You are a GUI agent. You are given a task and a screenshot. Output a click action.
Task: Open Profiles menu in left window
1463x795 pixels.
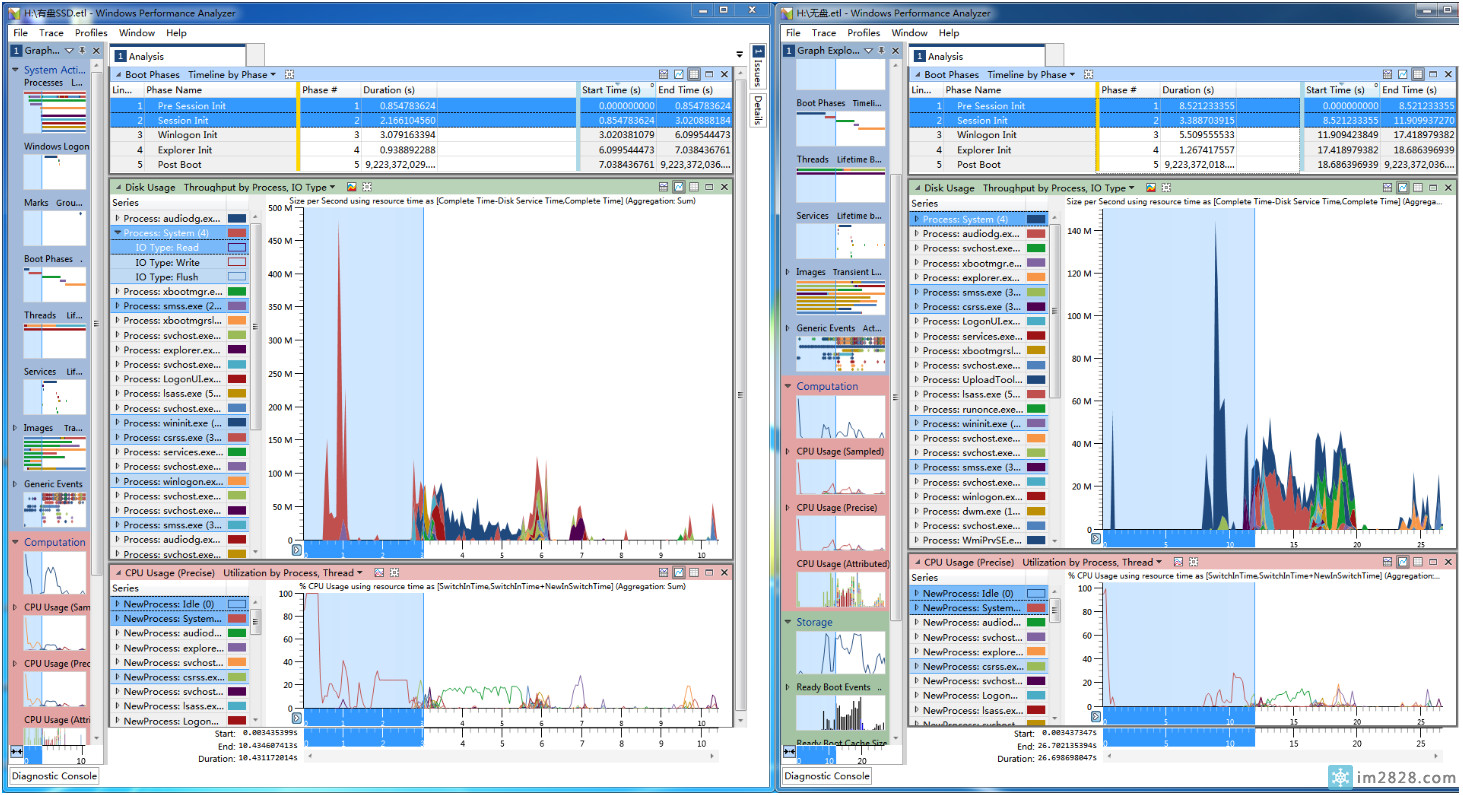pos(91,33)
